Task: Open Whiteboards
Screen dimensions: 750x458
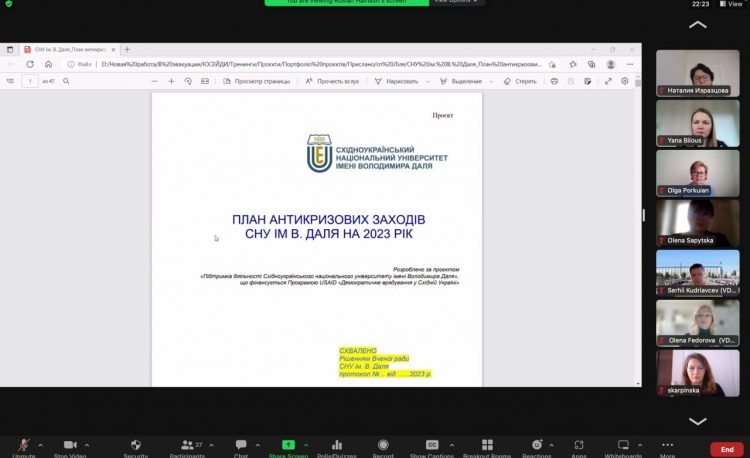Action: [623, 448]
